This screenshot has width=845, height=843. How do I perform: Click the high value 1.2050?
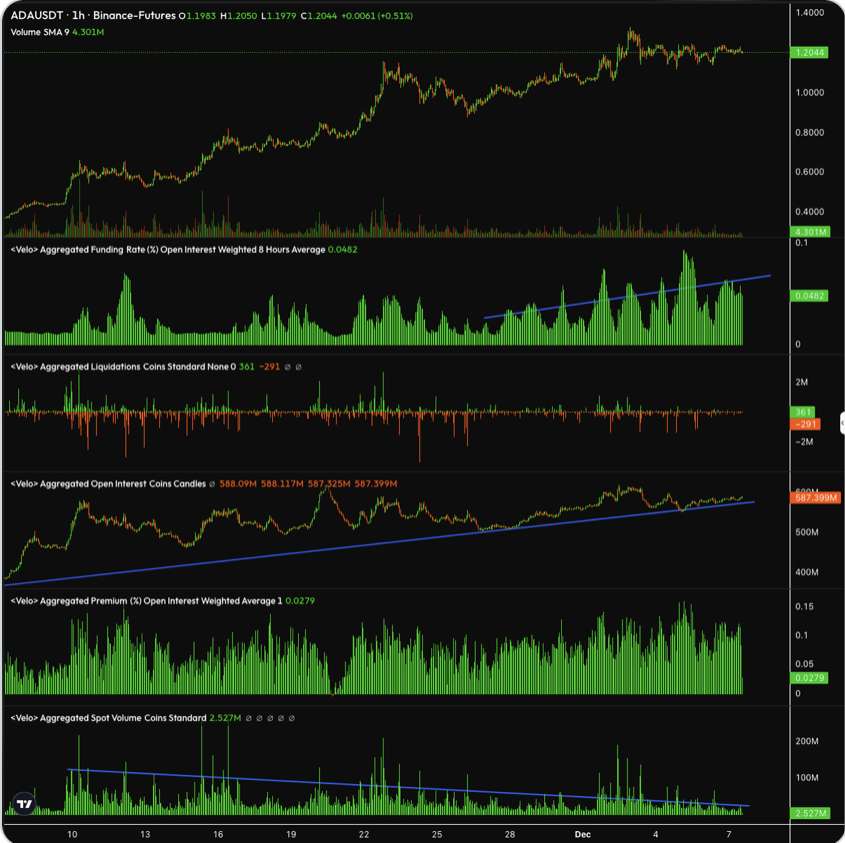242,16
